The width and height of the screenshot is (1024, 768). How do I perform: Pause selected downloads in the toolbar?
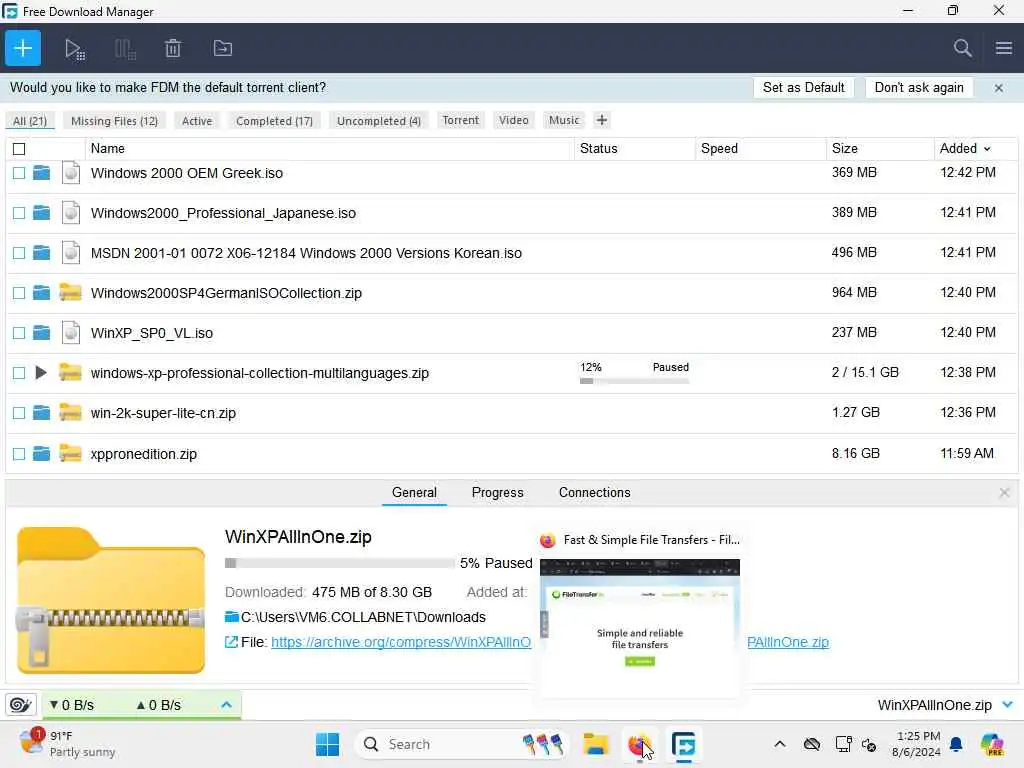tap(125, 49)
